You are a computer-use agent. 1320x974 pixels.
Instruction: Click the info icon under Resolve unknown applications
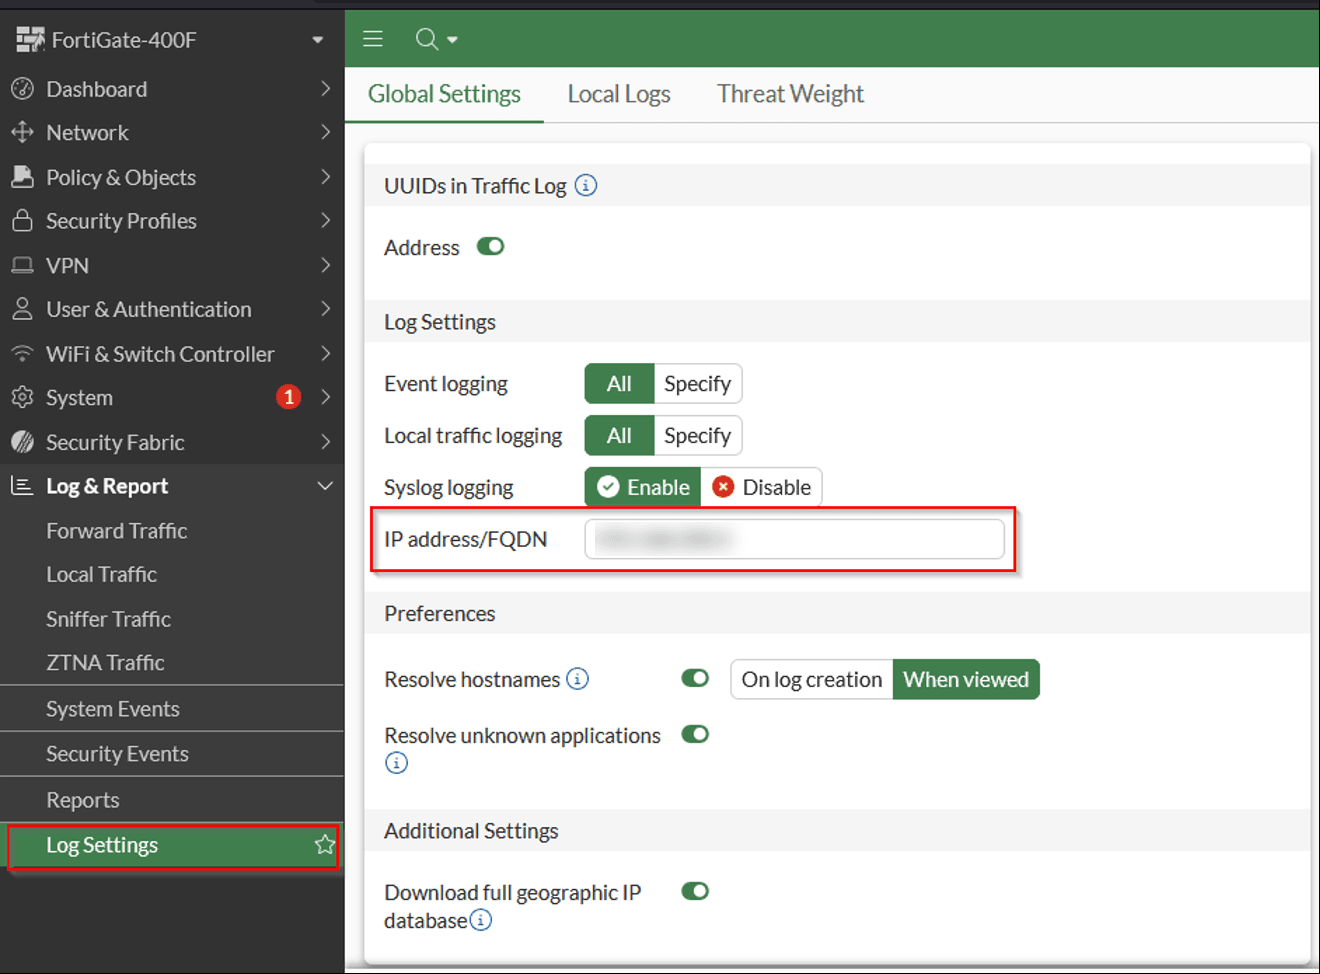click(x=396, y=763)
